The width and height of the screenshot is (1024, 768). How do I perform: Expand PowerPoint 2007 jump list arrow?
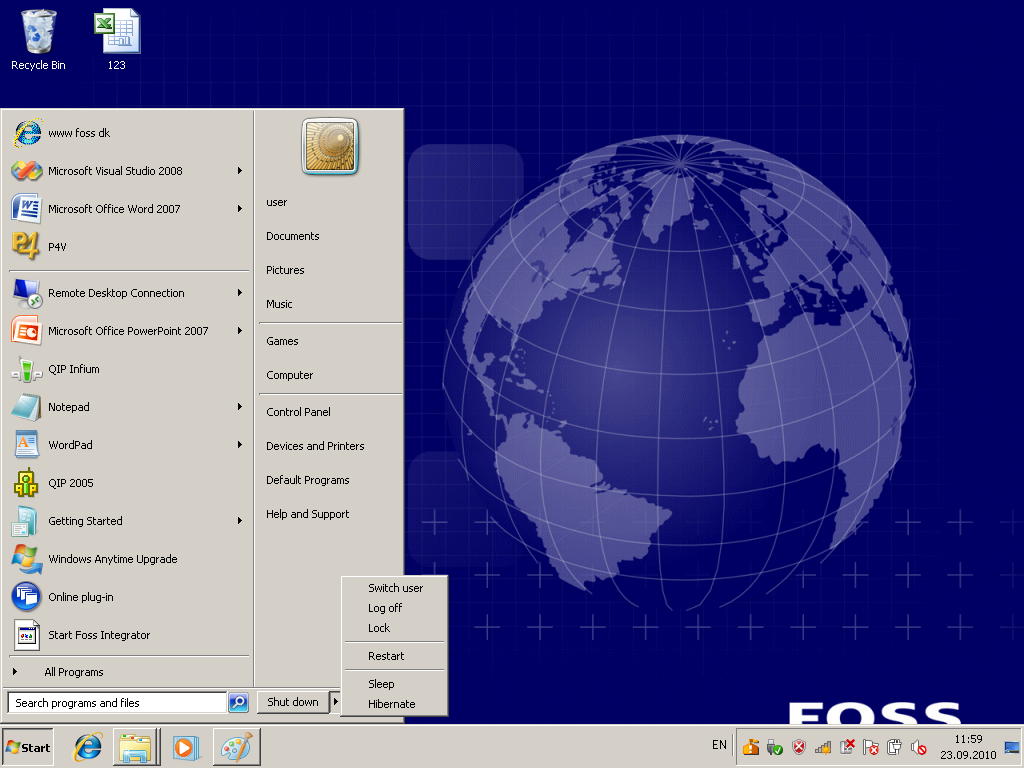[240, 331]
